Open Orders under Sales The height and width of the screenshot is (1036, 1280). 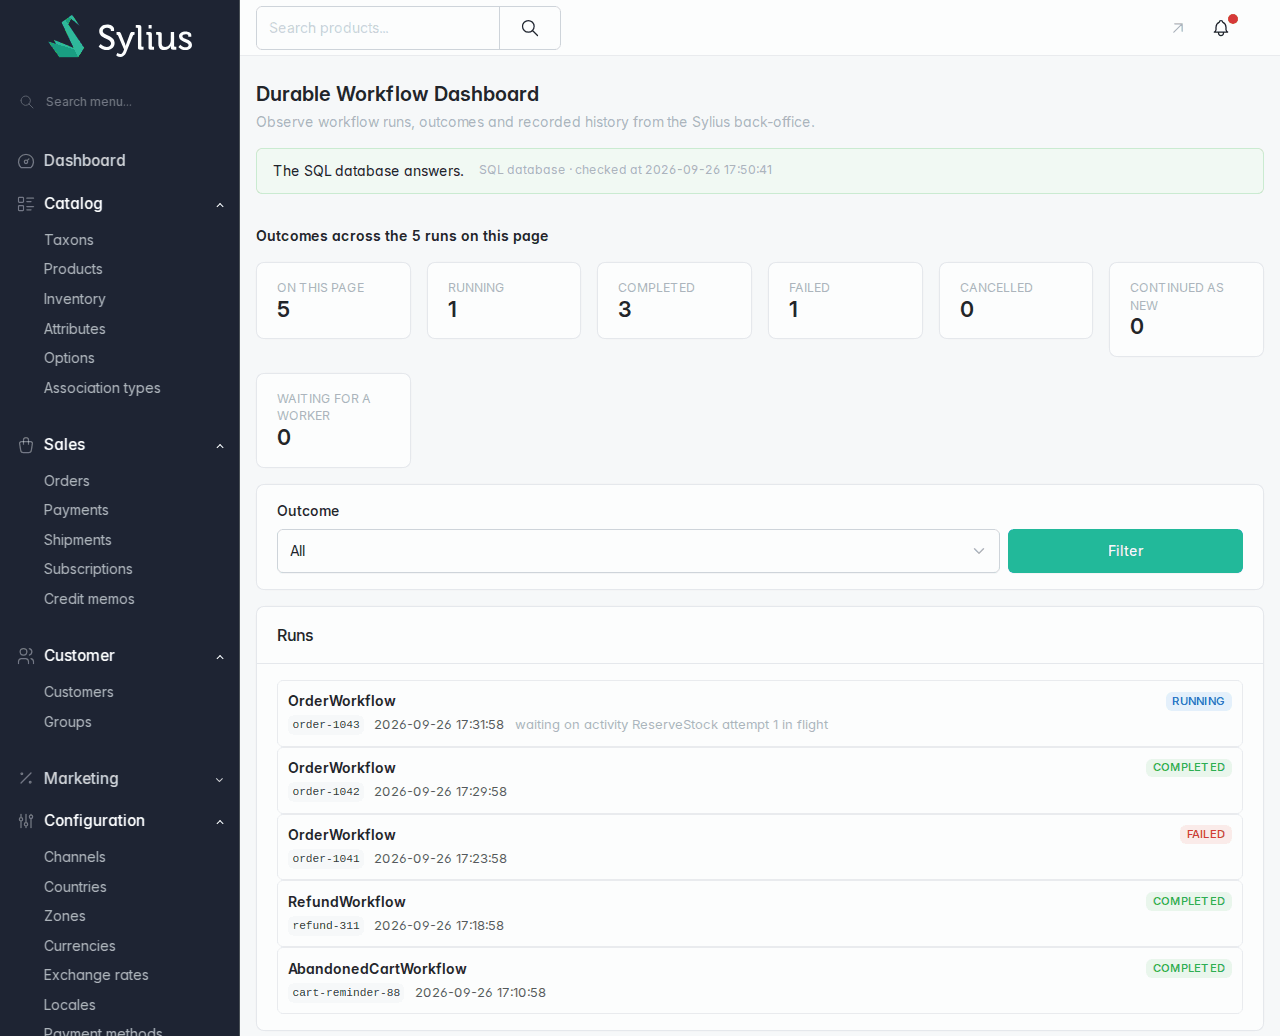pyautogui.click(x=67, y=481)
